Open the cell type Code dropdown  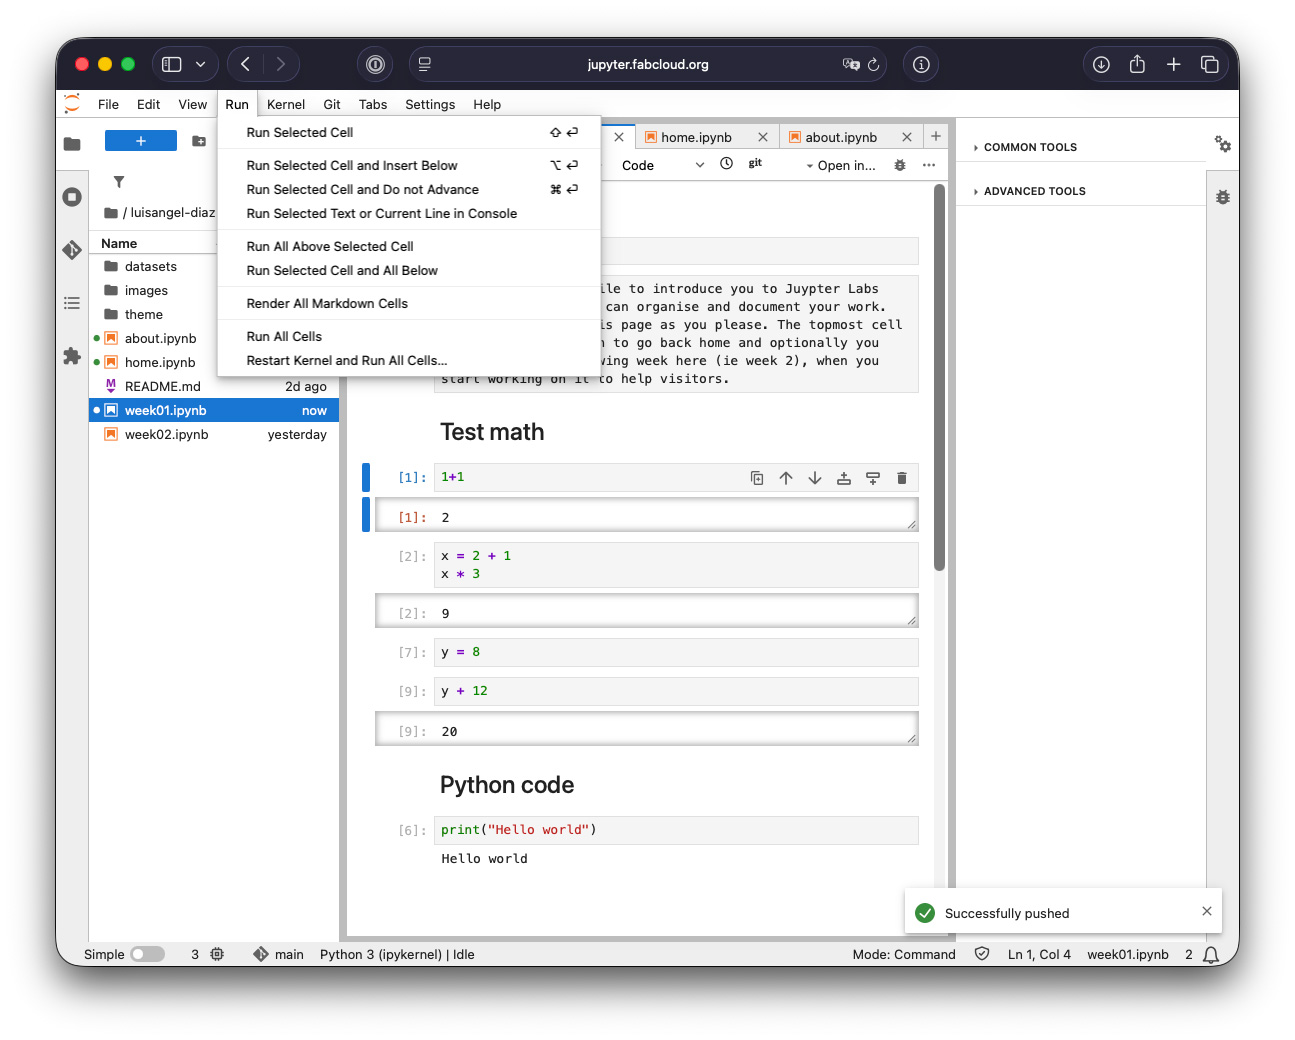[662, 165]
